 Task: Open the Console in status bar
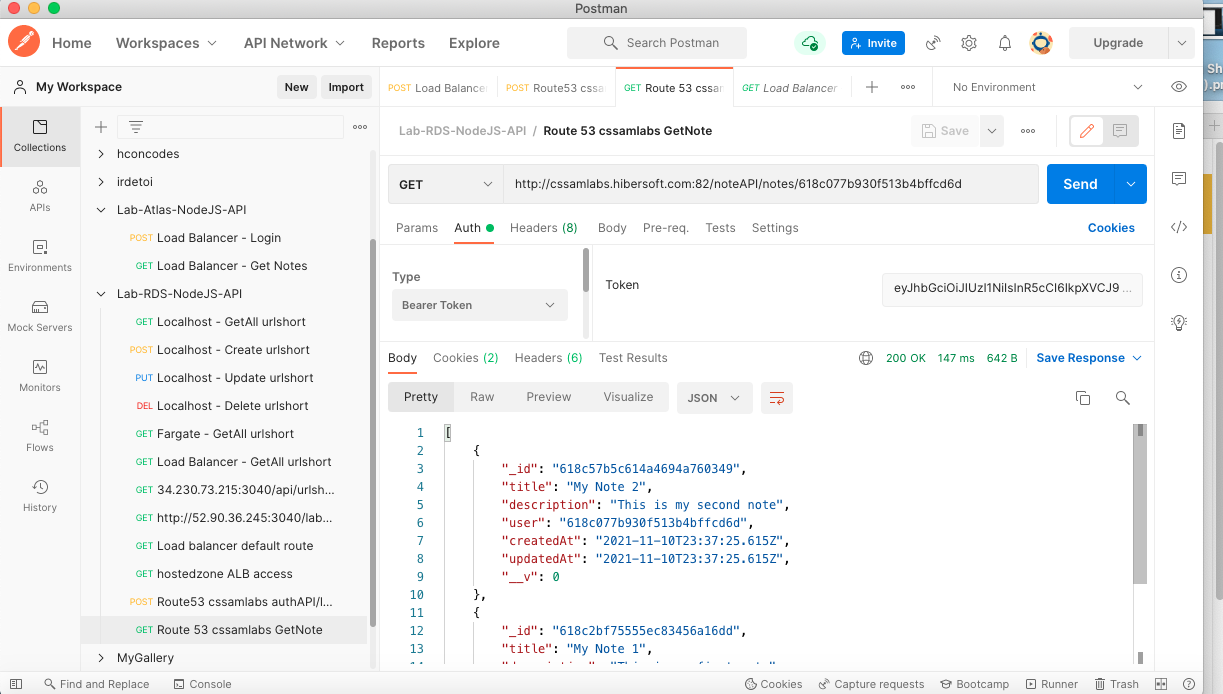tap(202, 684)
